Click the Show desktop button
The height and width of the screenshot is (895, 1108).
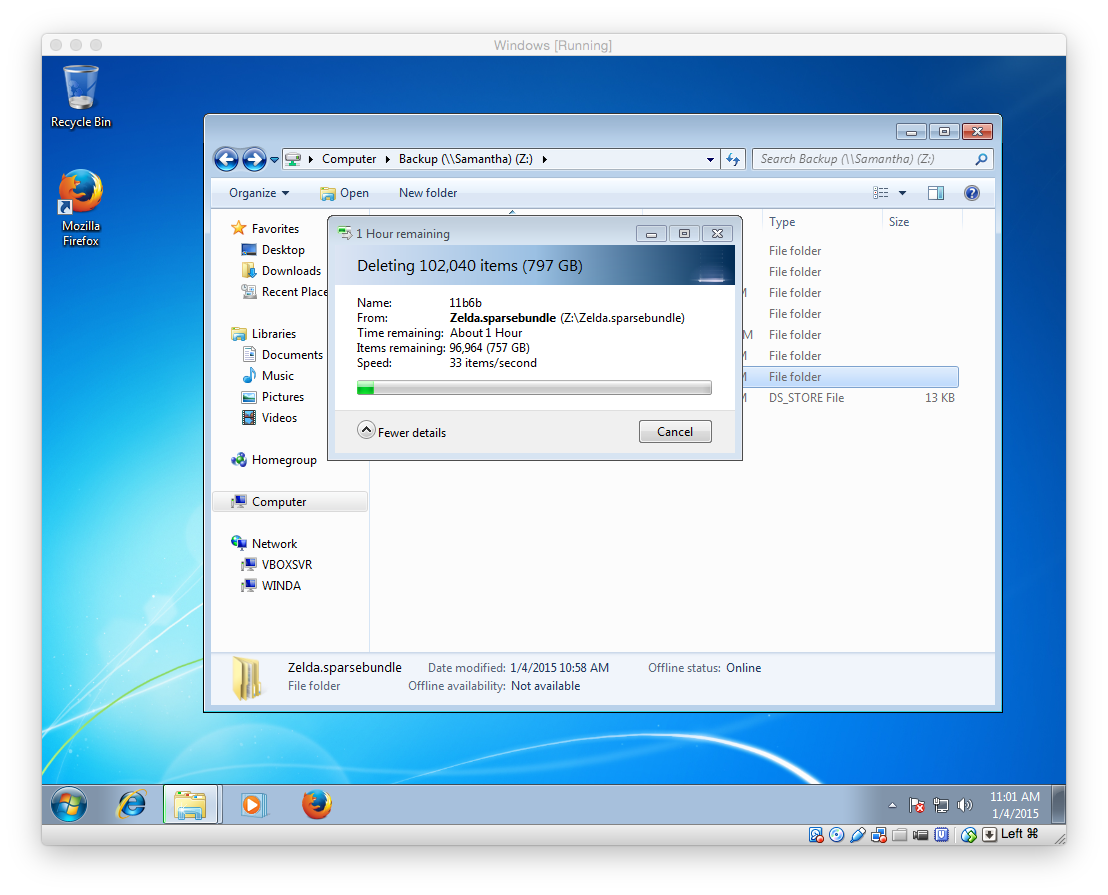coord(1059,805)
